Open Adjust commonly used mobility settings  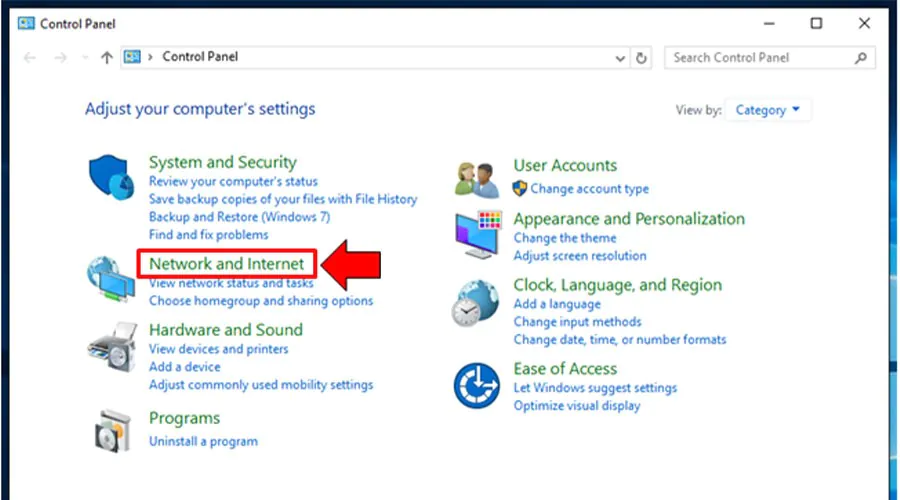pyautogui.click(x=261, y=385)
